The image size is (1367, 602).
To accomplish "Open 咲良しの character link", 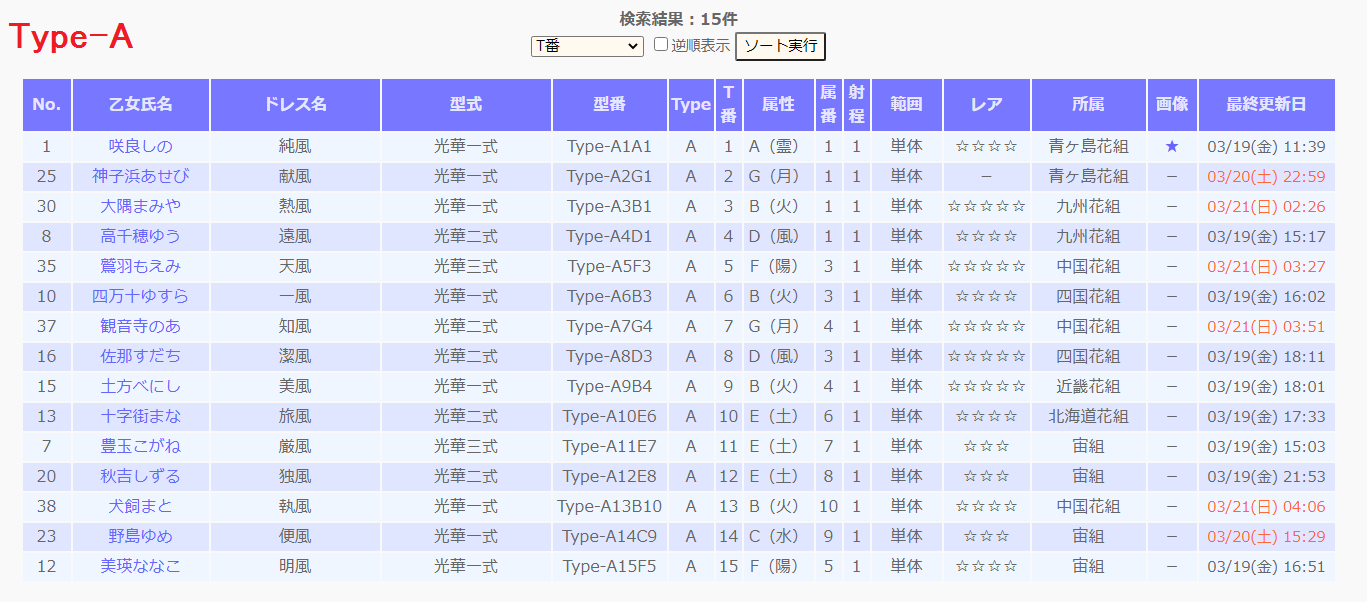I will 141,147.
